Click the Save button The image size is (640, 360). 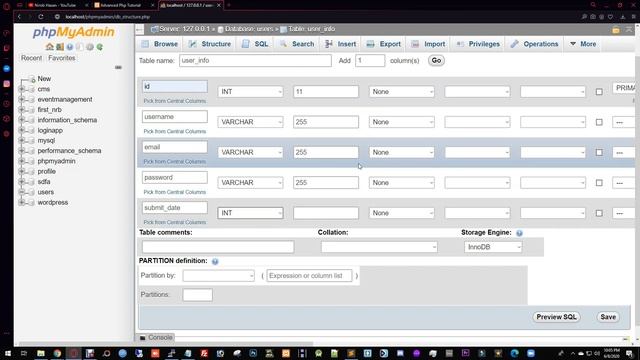tap(608, 317)
